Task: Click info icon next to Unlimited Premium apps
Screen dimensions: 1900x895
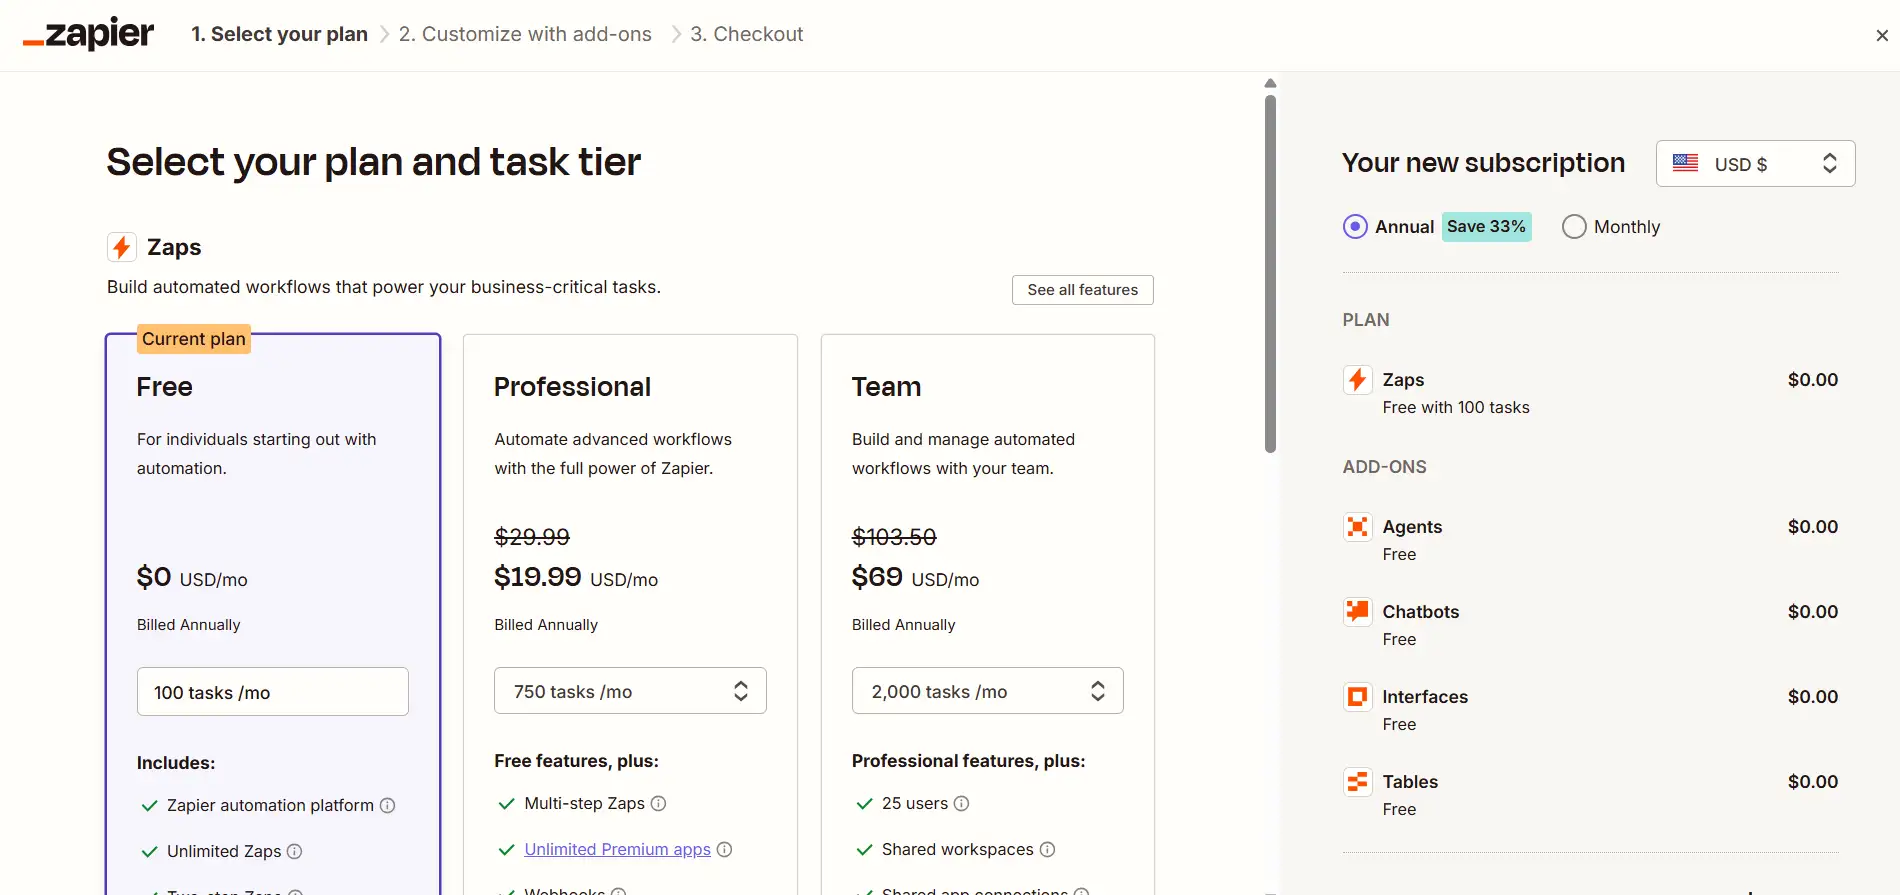Action: point(725,849)
